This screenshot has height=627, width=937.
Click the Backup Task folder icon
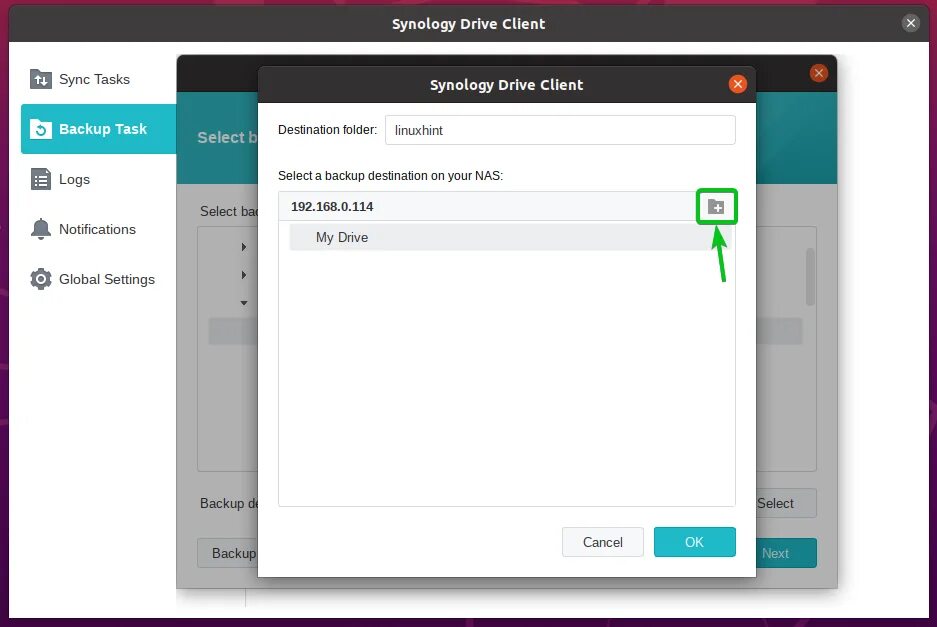41,129
